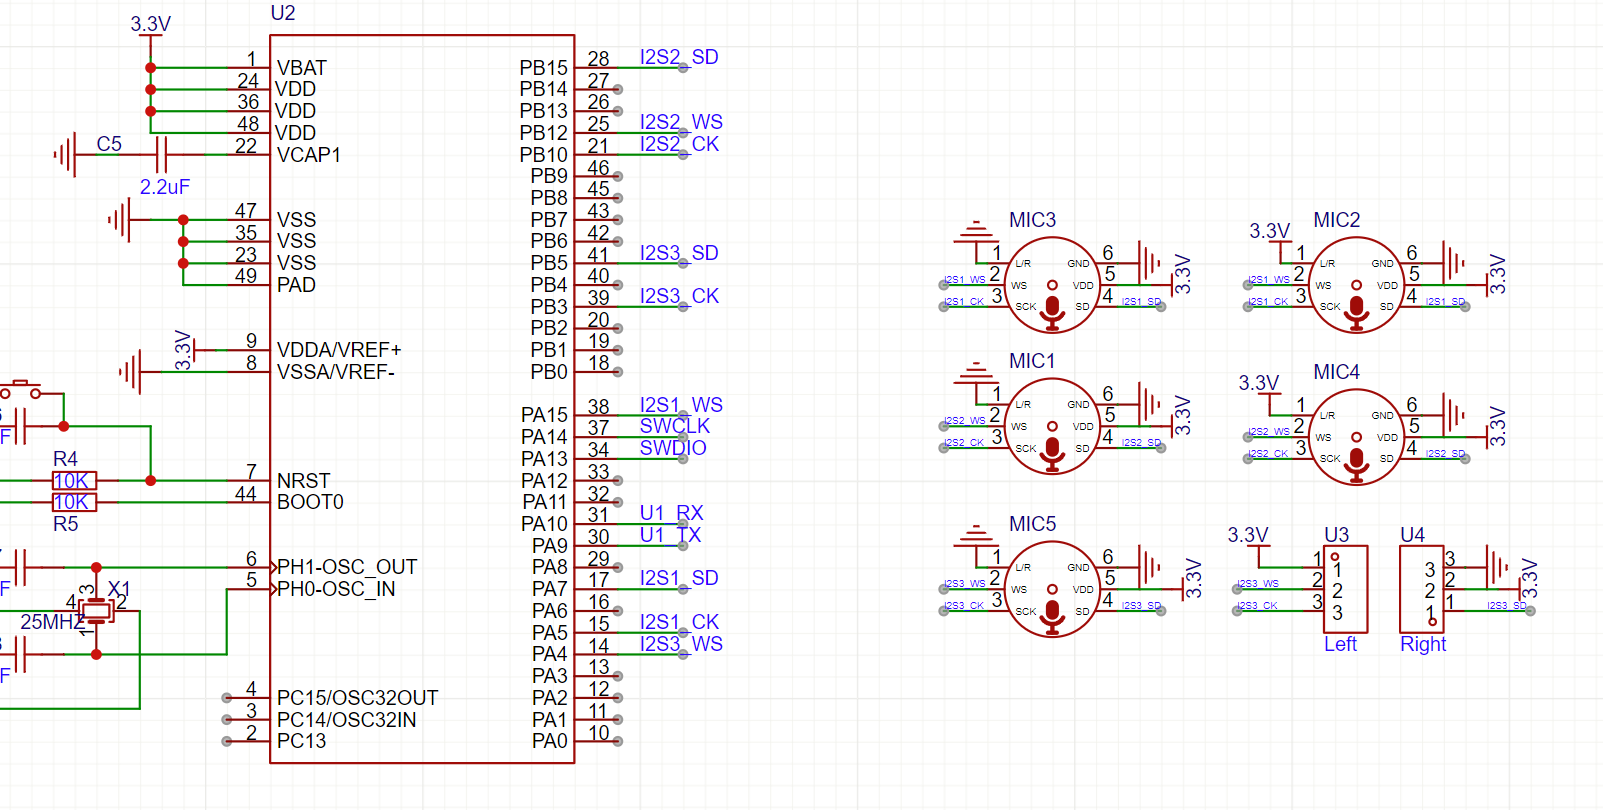Select the U1_TX net label
The image size is (1603, 810).
tap(670, 535)
